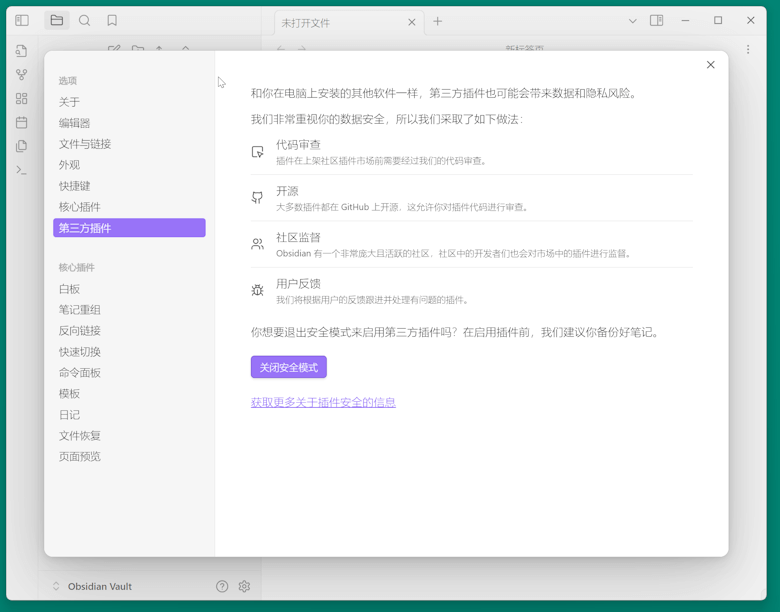780x612 pixels.
Task: Create new canvas via ribbon icon
Action: (21, 99)
